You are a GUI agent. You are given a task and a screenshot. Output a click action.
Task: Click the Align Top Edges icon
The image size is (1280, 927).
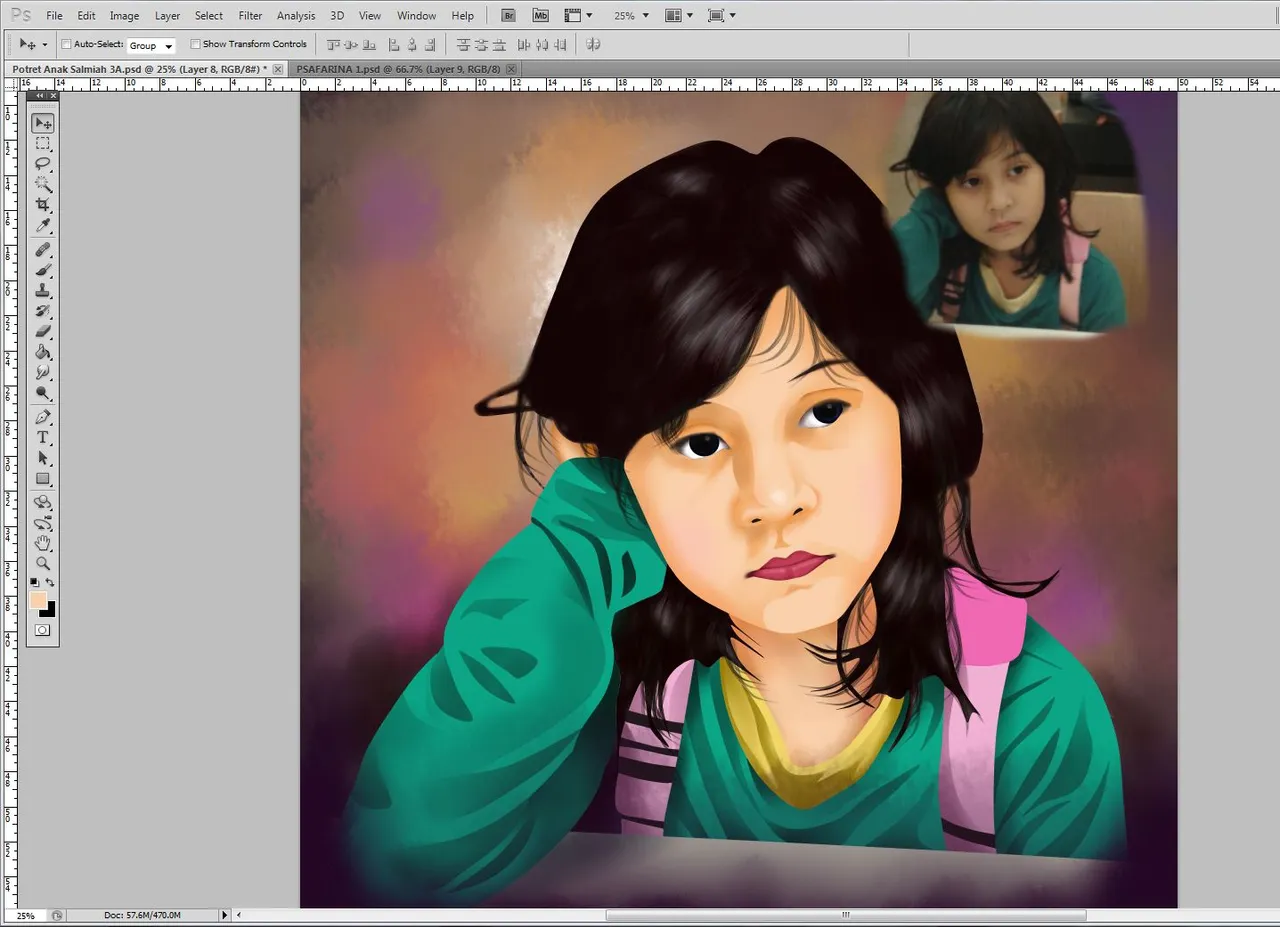334,45
